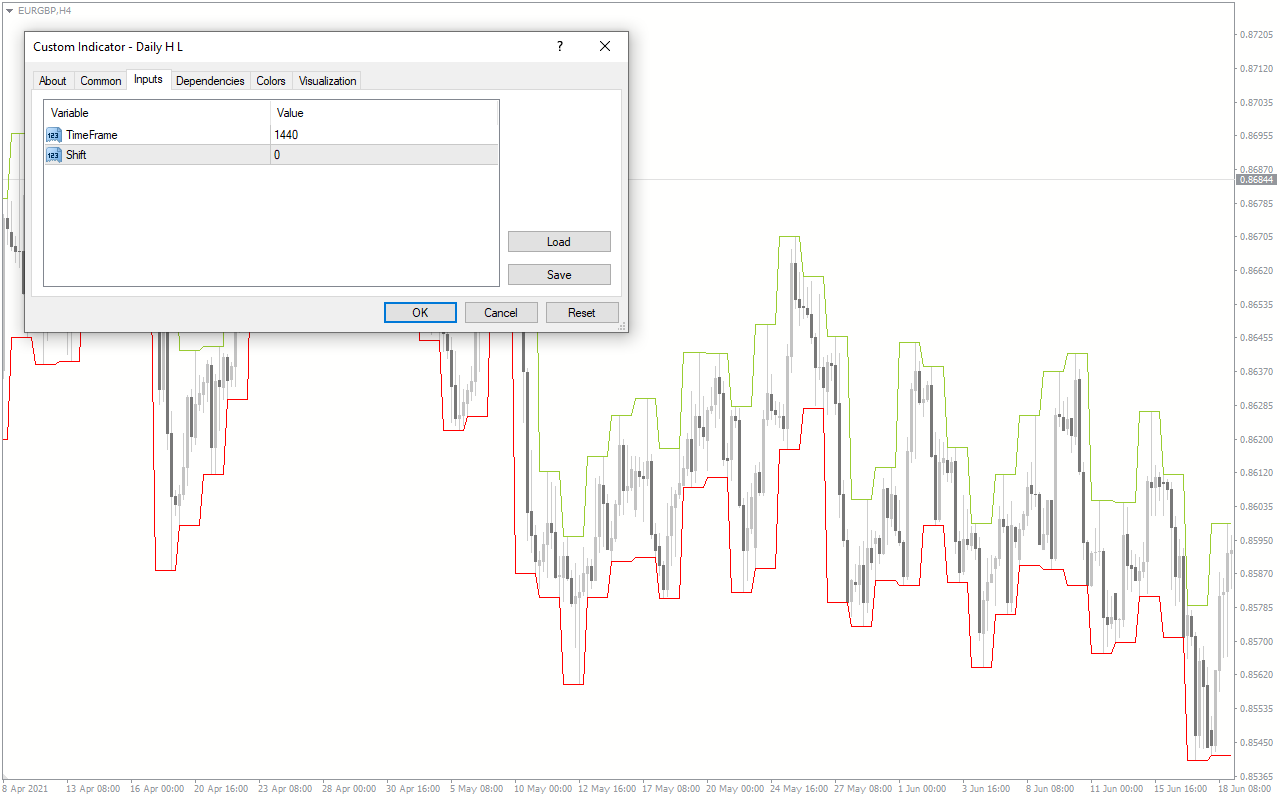Click the 0.86370 price axis label
Viewport: 1280px width, 800px height.
click(1255, 372)
